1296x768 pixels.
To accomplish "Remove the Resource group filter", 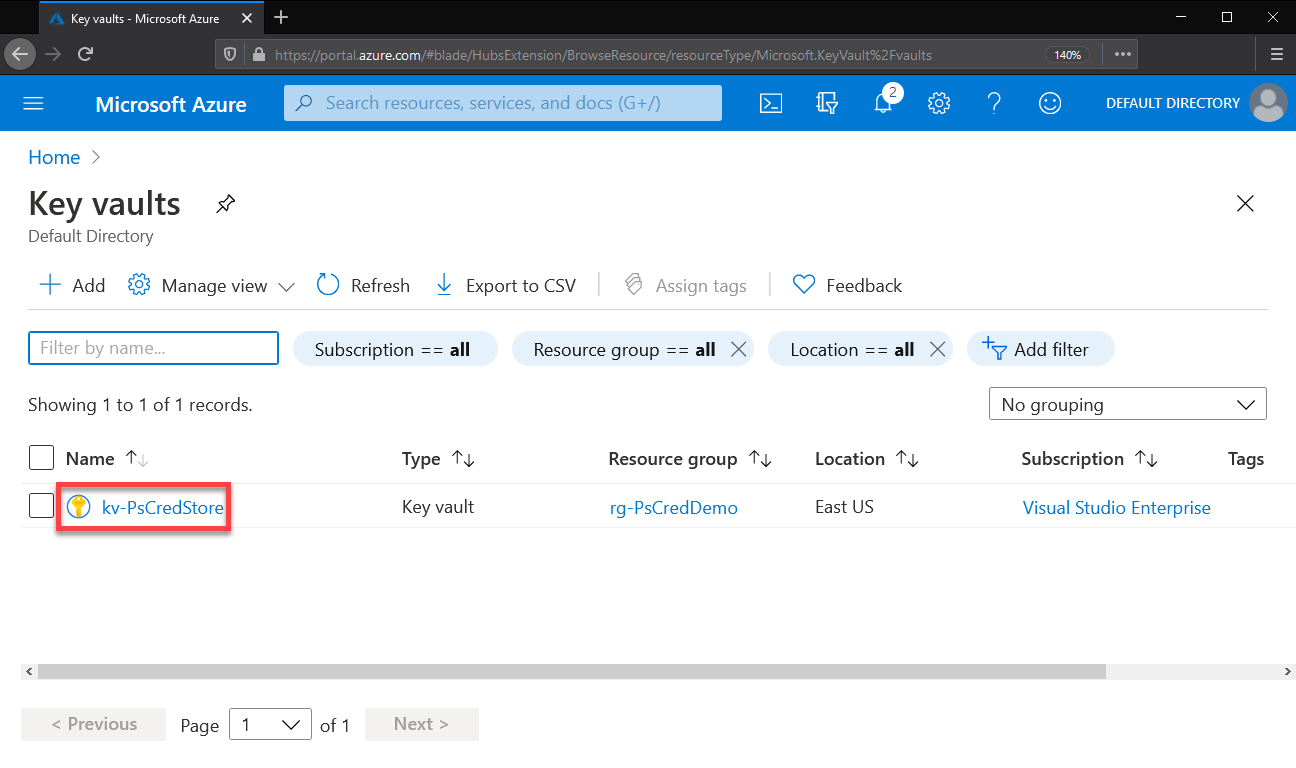I will [x=738, y=349].
